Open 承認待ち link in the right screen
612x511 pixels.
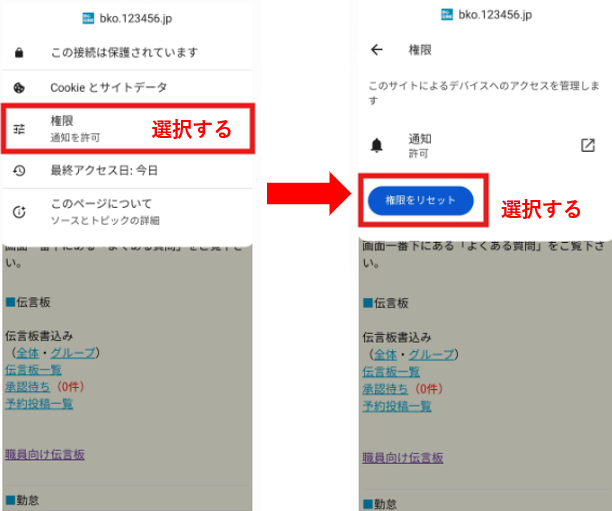[x=384, y=388]
